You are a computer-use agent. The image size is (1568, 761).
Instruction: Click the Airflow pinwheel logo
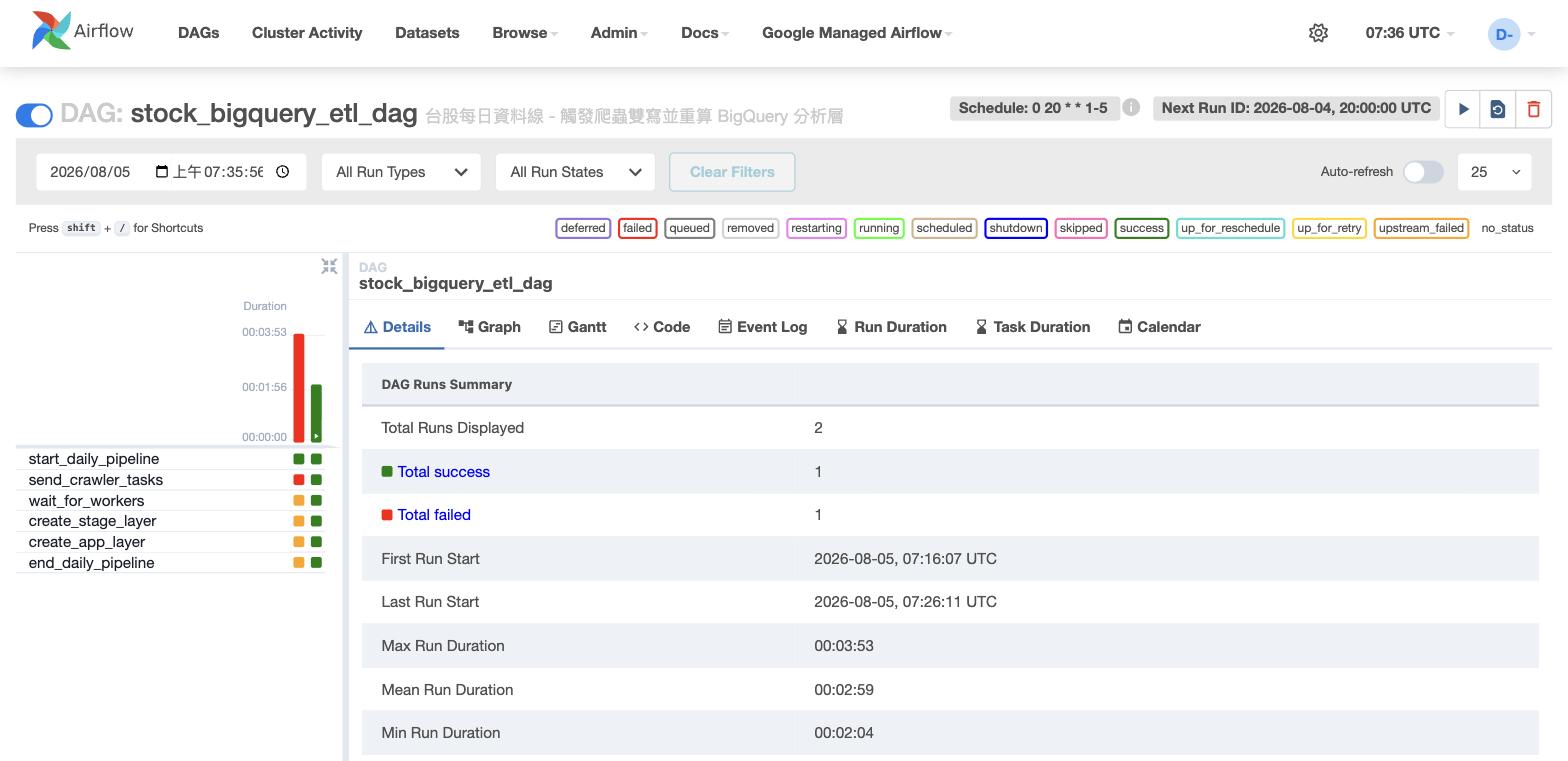click(51, 31)
